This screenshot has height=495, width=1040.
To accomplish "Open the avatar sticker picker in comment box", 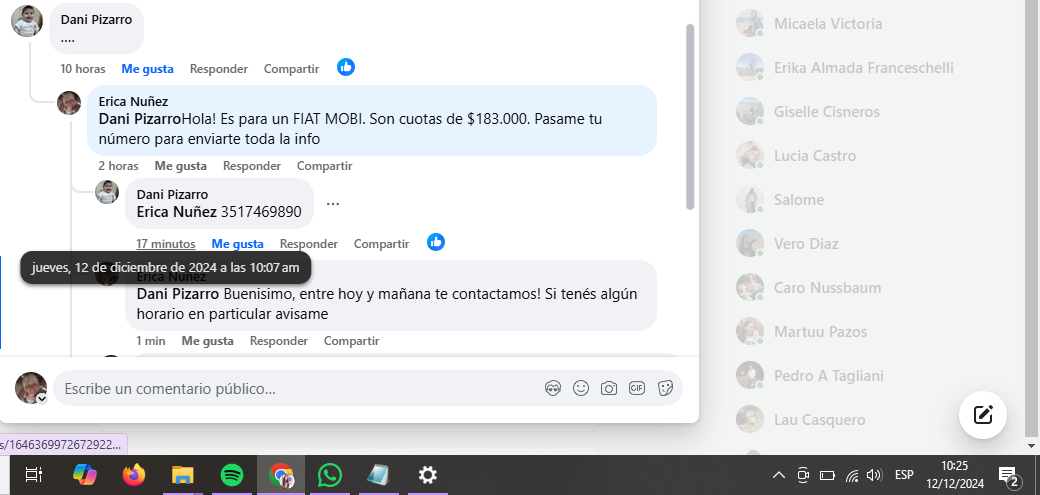I will (552, 388).
